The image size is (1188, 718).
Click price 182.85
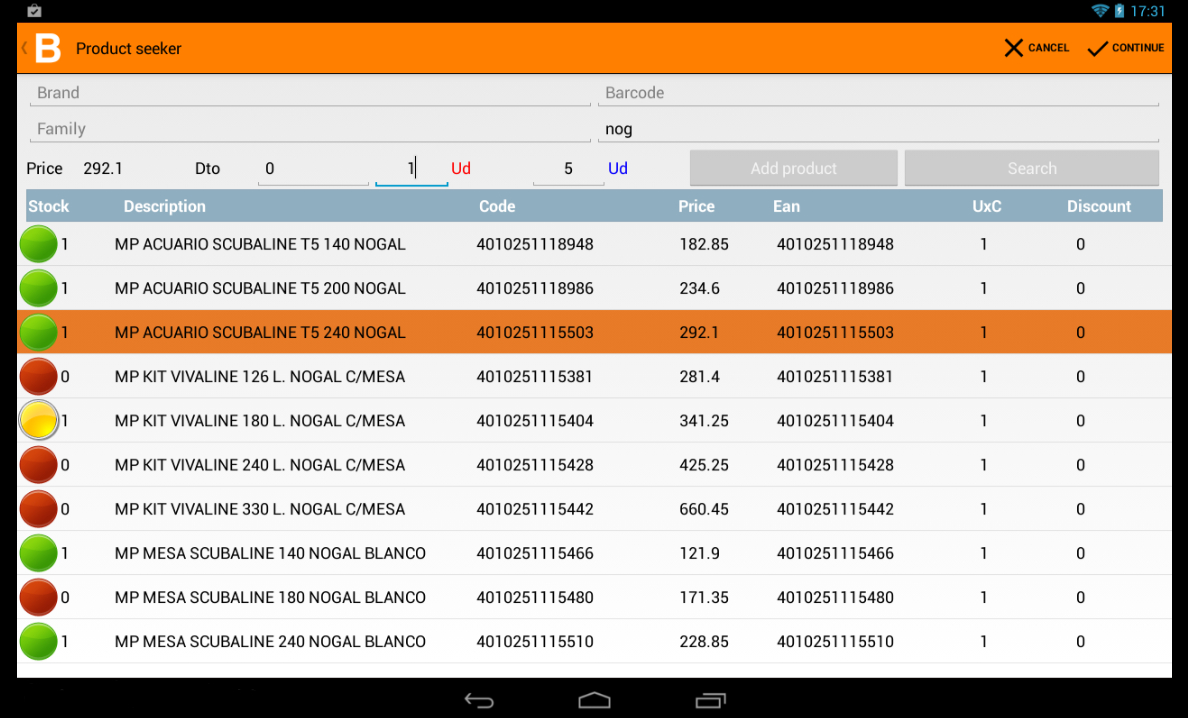[704, 244]
